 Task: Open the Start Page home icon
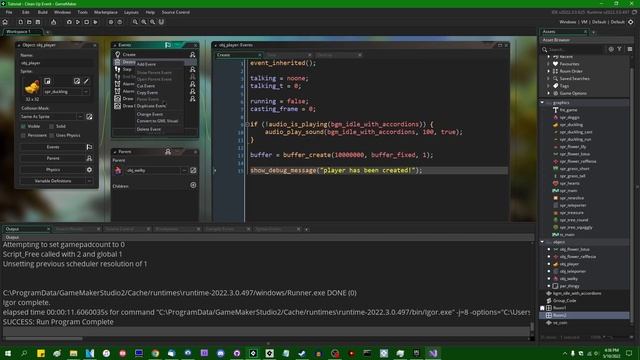tap(5, 22)
